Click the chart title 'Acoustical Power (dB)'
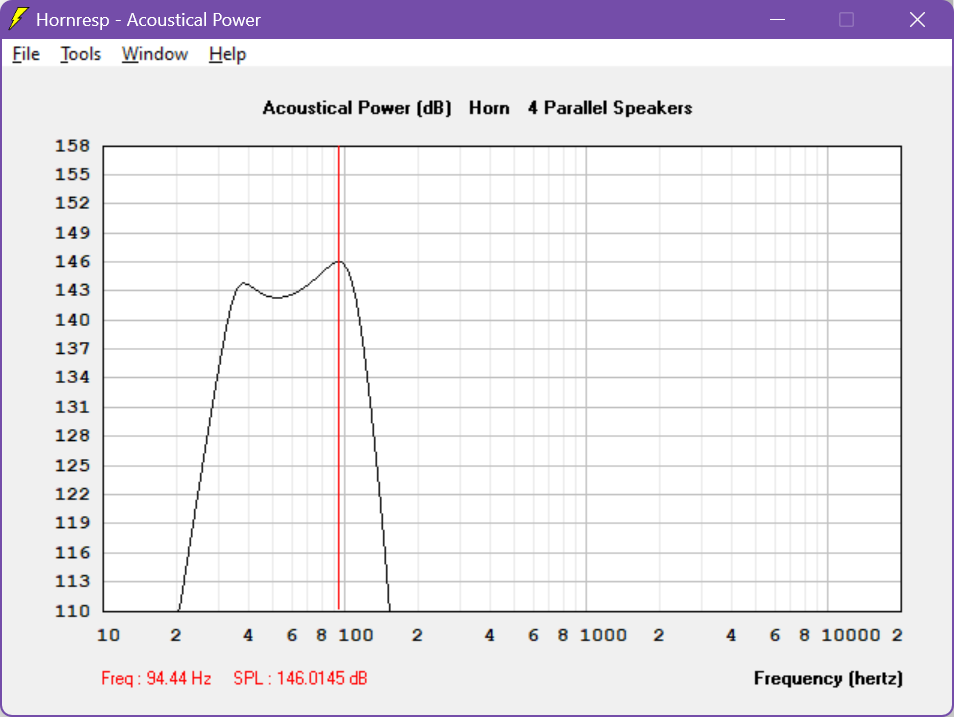Screen dimensions: 954x717 click(x=357, y=108)
